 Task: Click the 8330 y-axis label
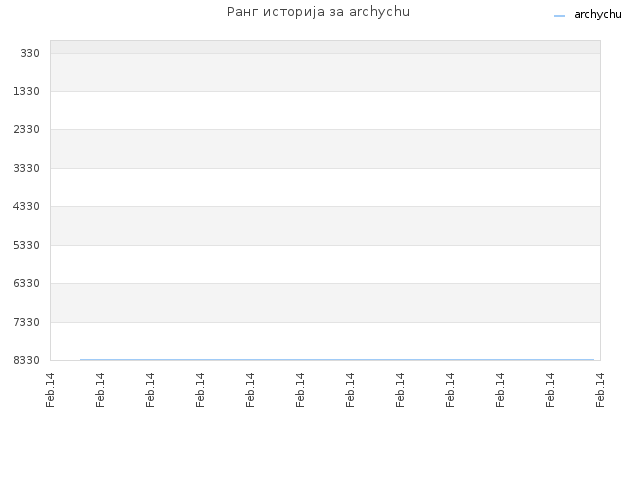(26, 360)
